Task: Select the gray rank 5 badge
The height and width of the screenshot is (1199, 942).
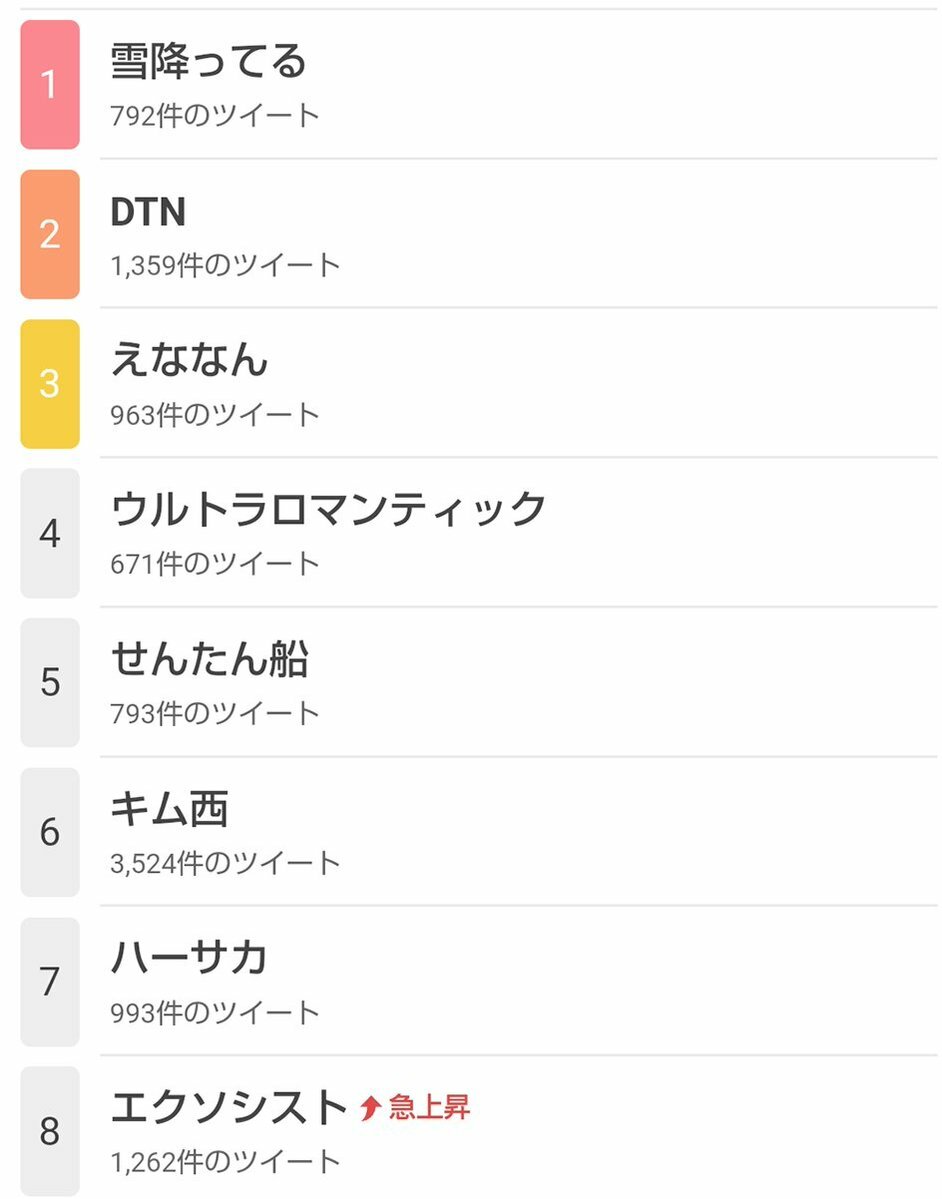Action: 50,682
